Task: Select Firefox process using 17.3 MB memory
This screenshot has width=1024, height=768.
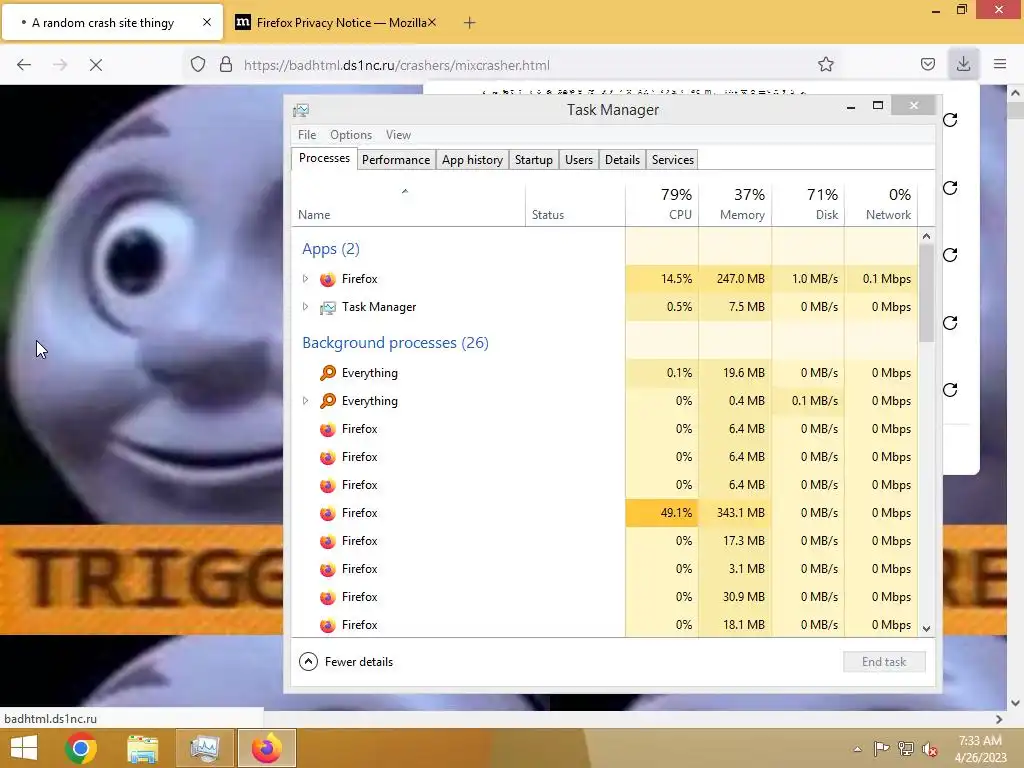Action: point(604,541)
